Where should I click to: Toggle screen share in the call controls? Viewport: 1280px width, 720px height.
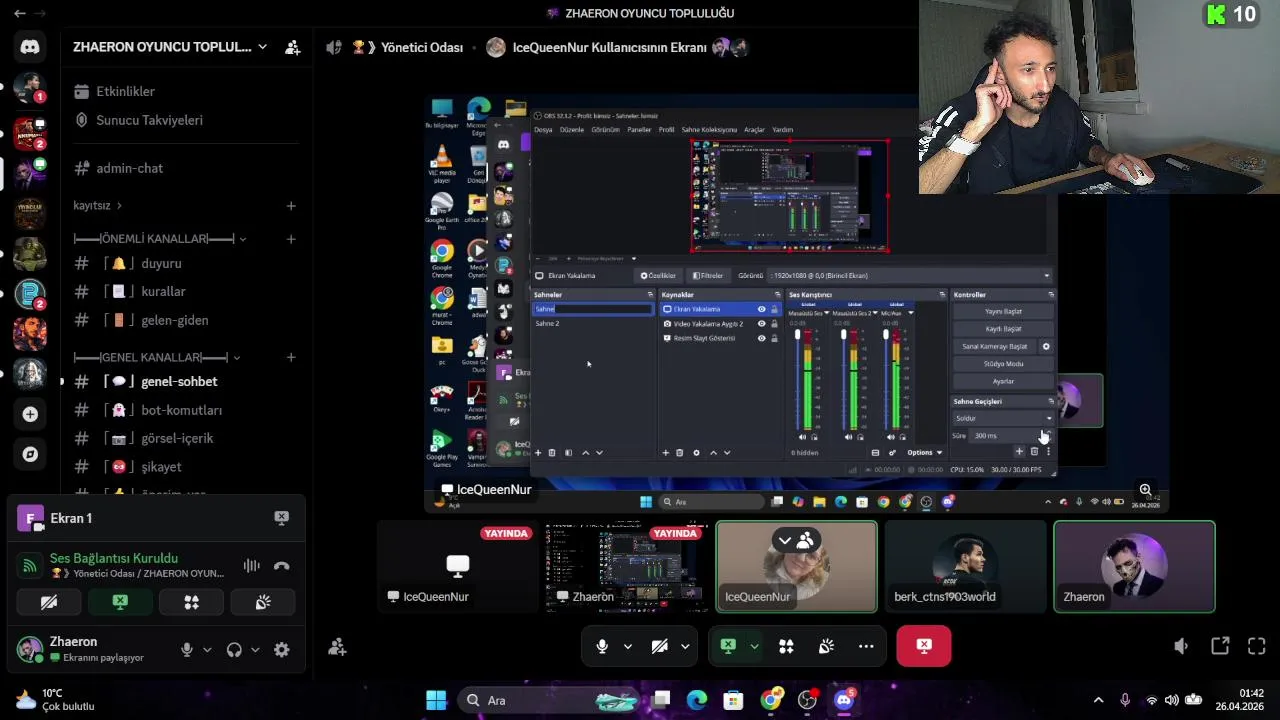coord(728,647)
